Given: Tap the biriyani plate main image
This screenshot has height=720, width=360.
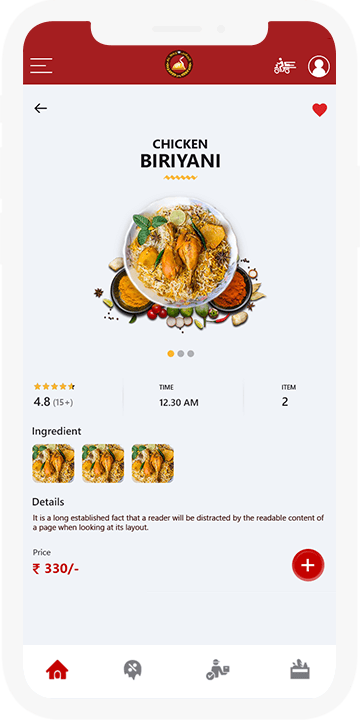Looking at the screenshot, I should point(180,263).
